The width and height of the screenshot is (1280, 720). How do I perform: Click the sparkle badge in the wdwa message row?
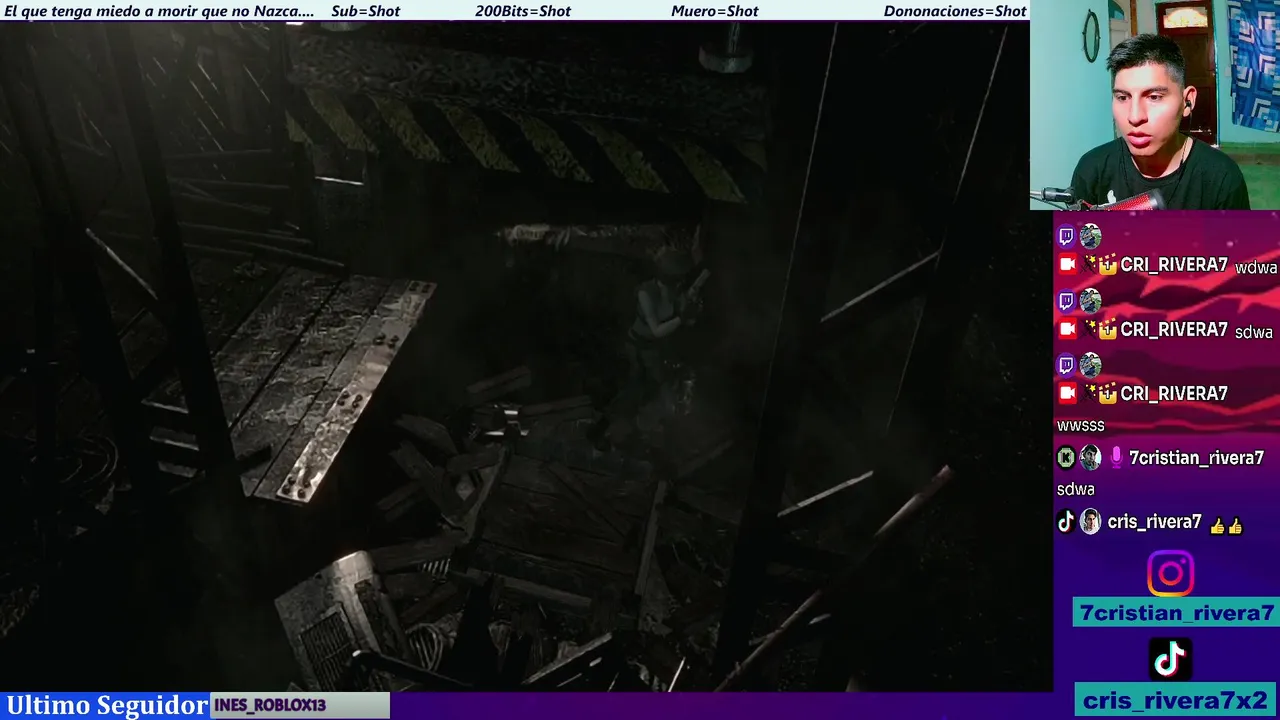[1088, 265]
